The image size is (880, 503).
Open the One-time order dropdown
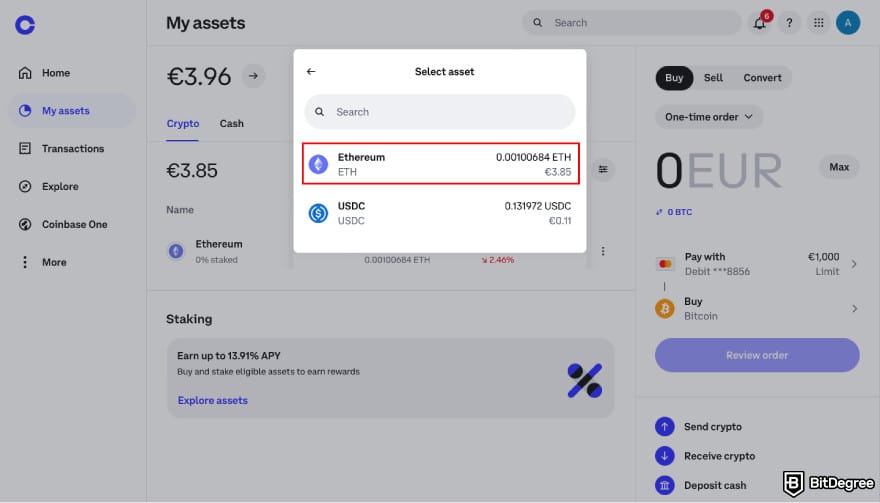click(709, 117)
